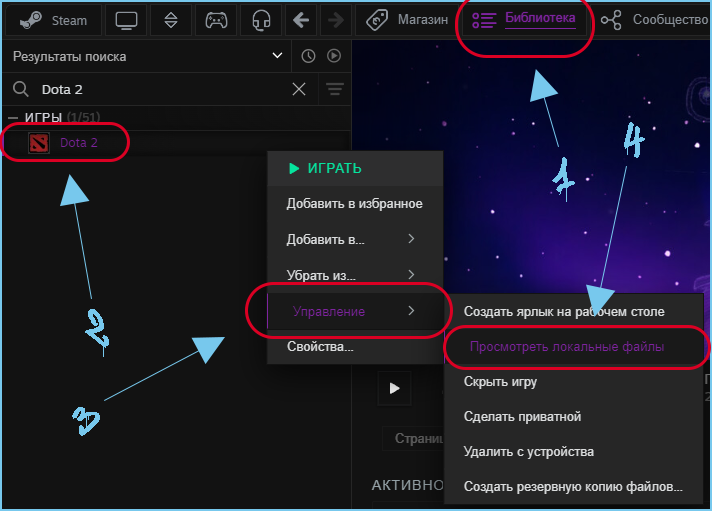Open the Управление submenu

click(354, 311)
